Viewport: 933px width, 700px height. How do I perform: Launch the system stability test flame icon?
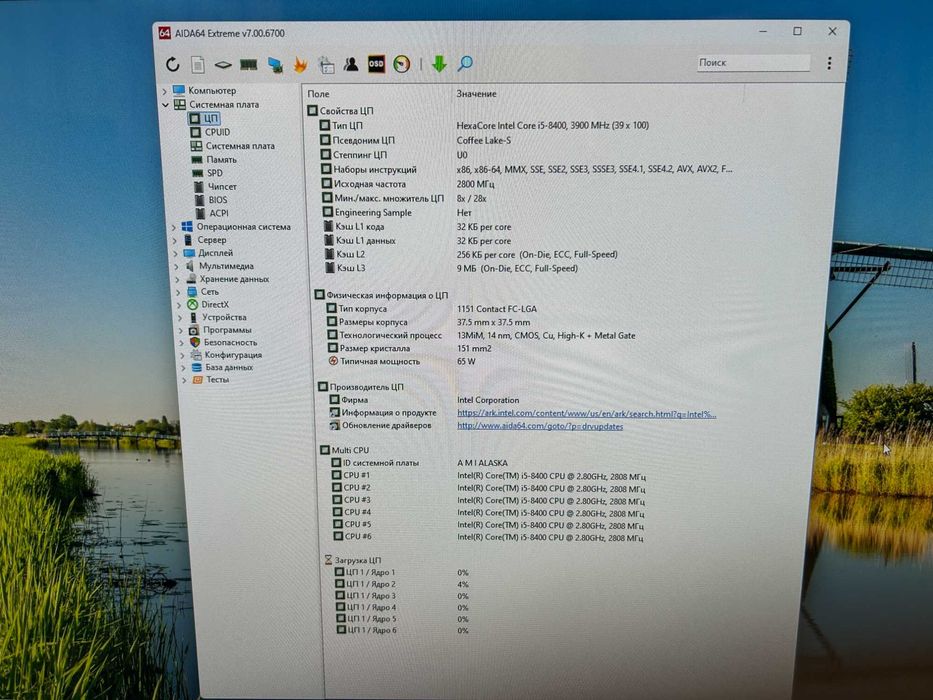[300, 64]
